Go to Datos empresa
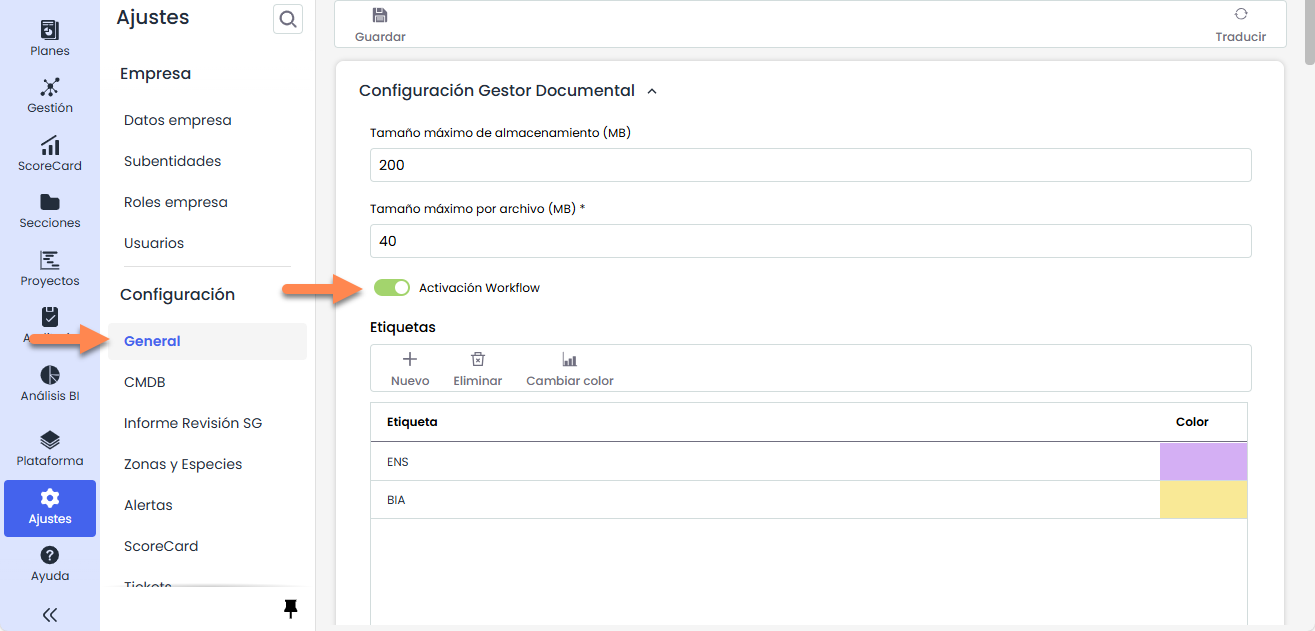 coord(178,120)
